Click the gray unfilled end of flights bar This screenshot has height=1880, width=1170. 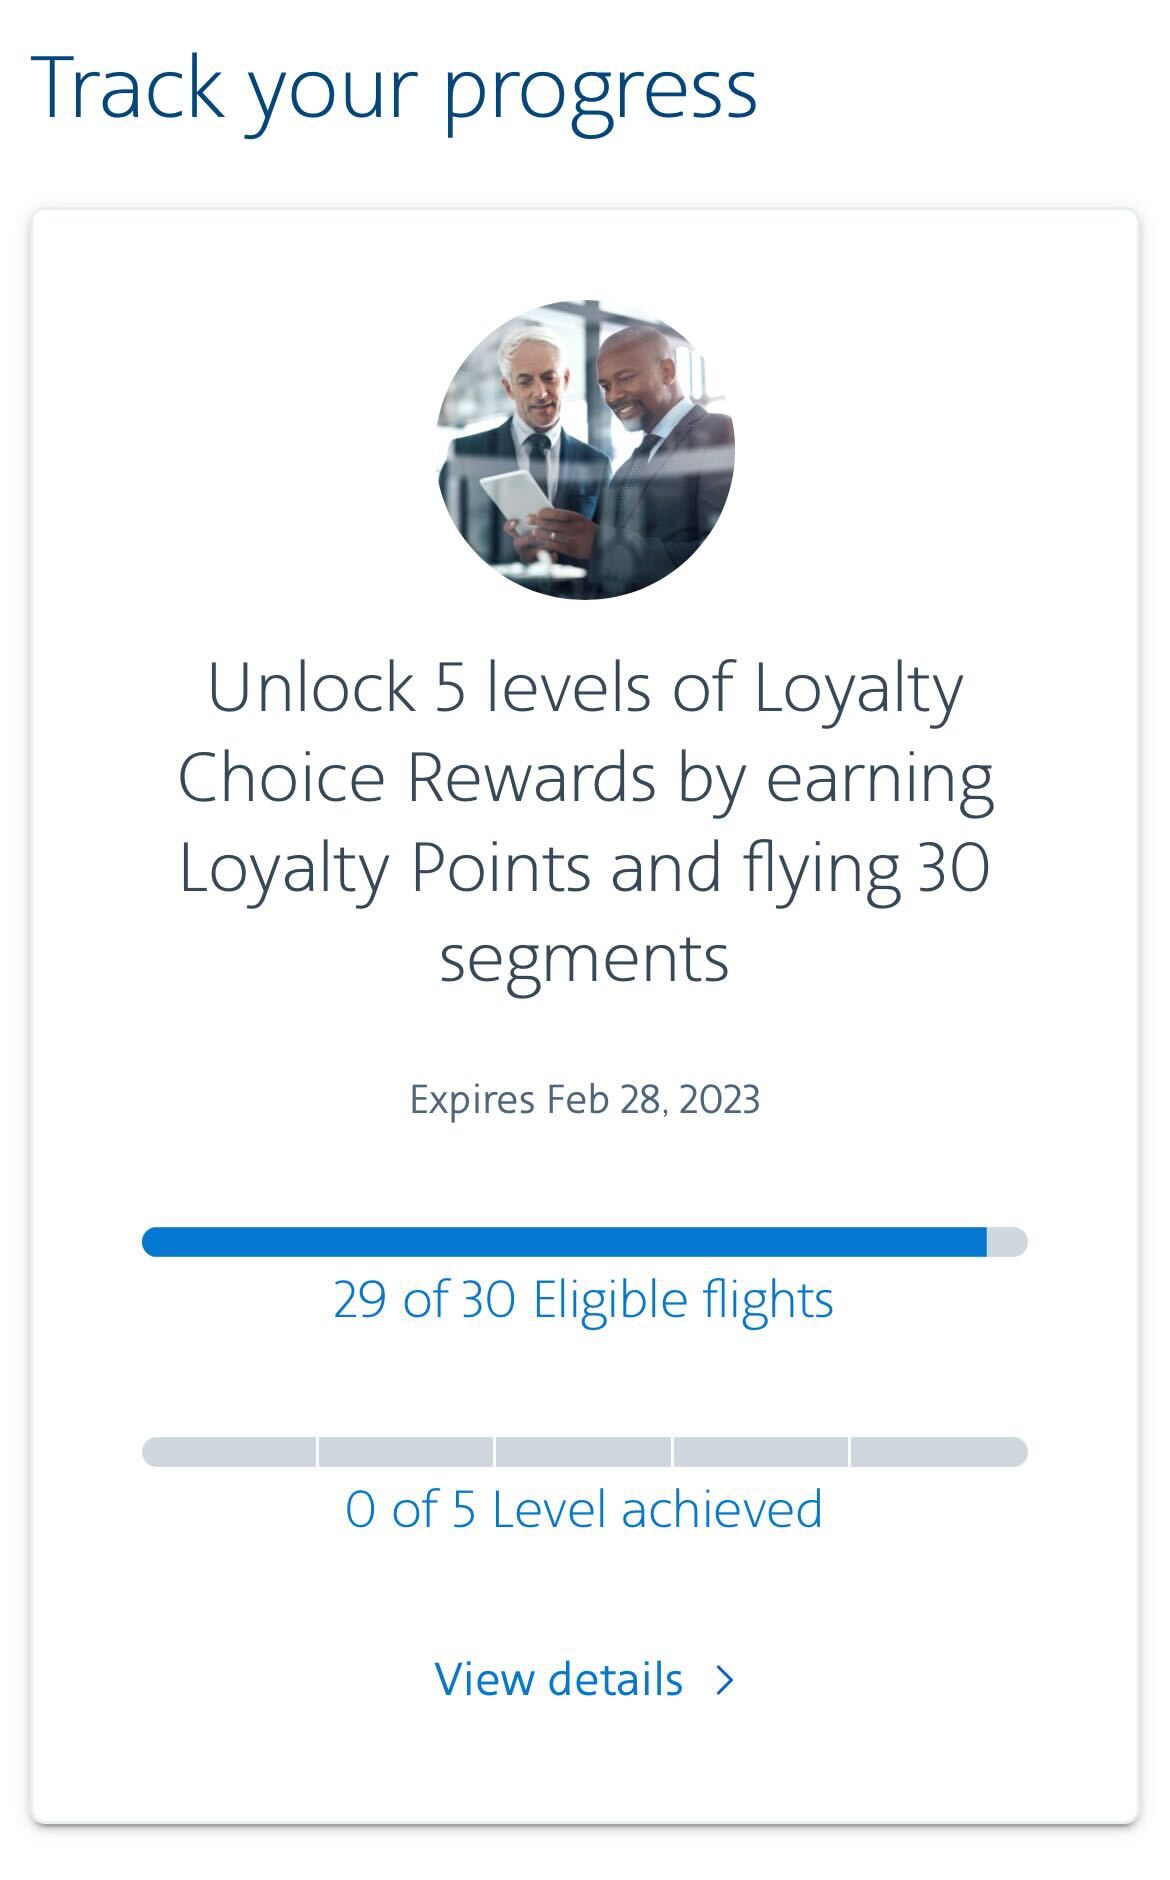pyautogui.click(x=1008, y=1242)
